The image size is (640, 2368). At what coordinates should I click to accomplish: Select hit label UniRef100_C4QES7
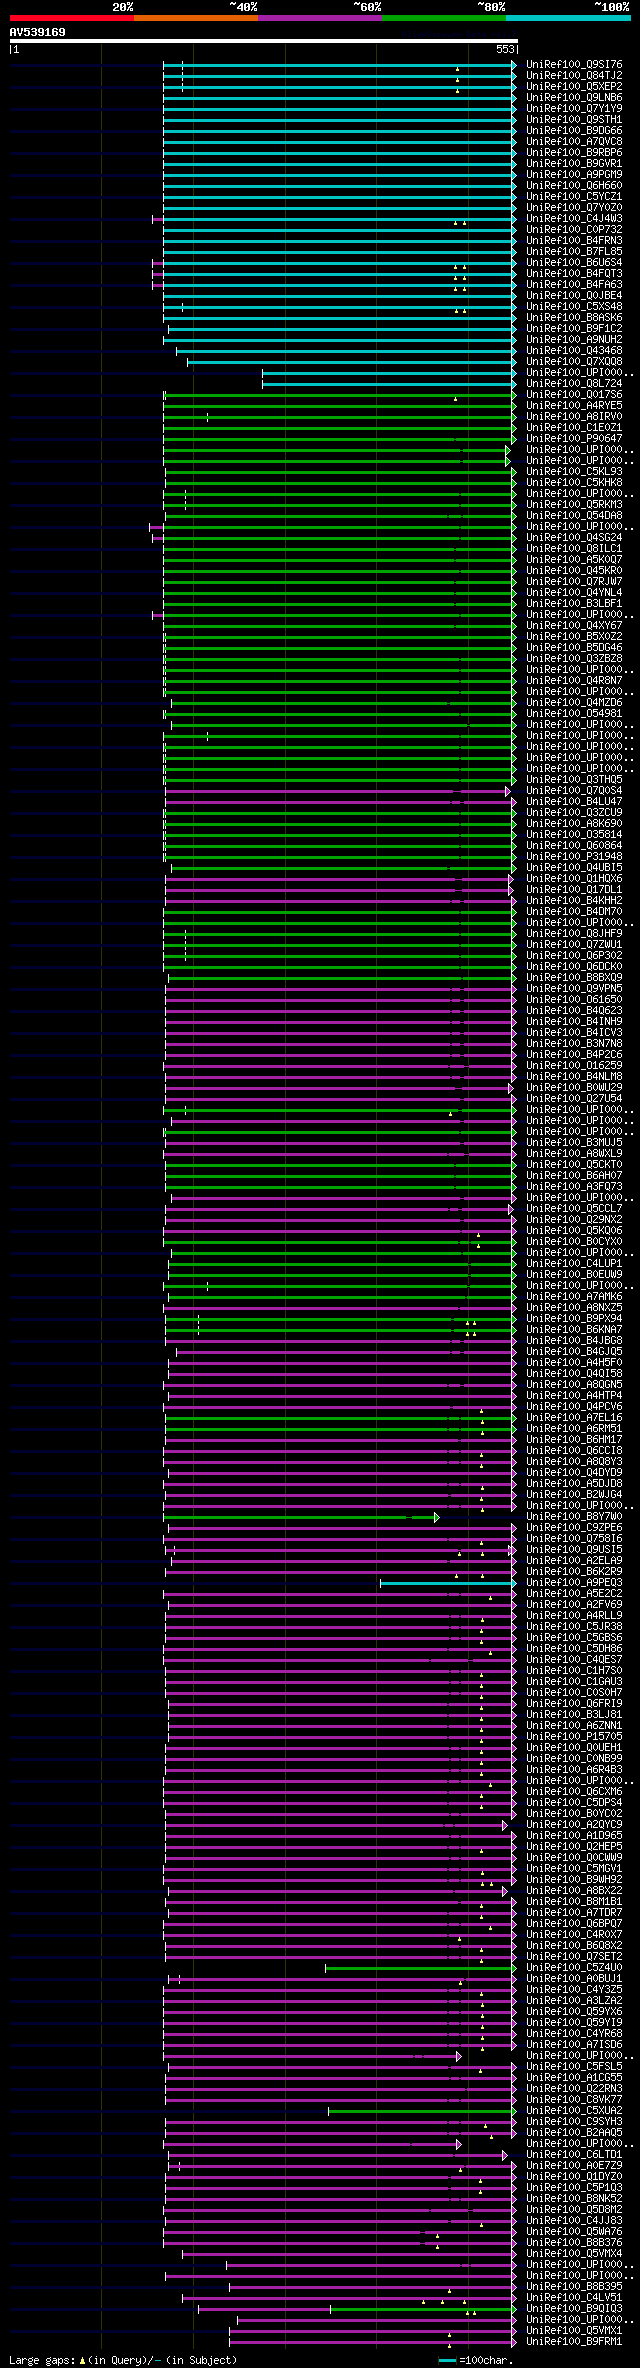pyautogui.click(x=574, y=1659)
